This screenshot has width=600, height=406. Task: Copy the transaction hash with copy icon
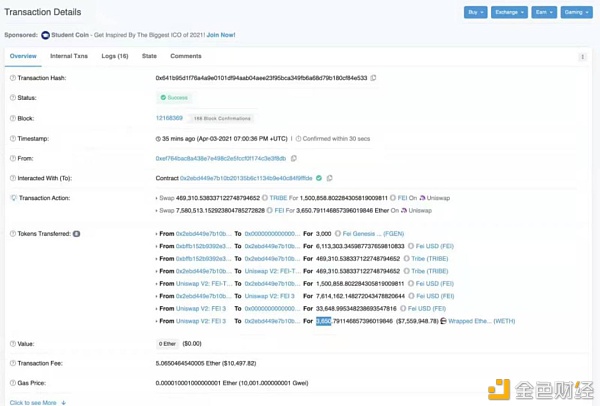373,78
